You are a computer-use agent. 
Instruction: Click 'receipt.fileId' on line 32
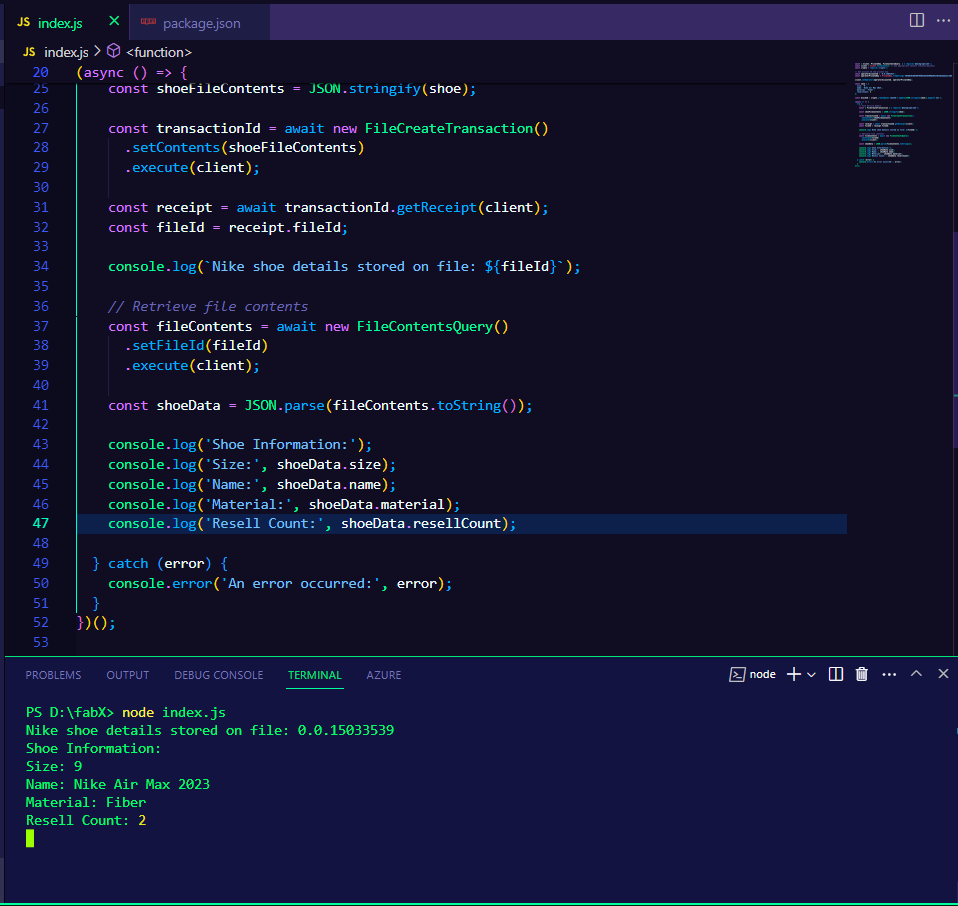pos(284,227)
